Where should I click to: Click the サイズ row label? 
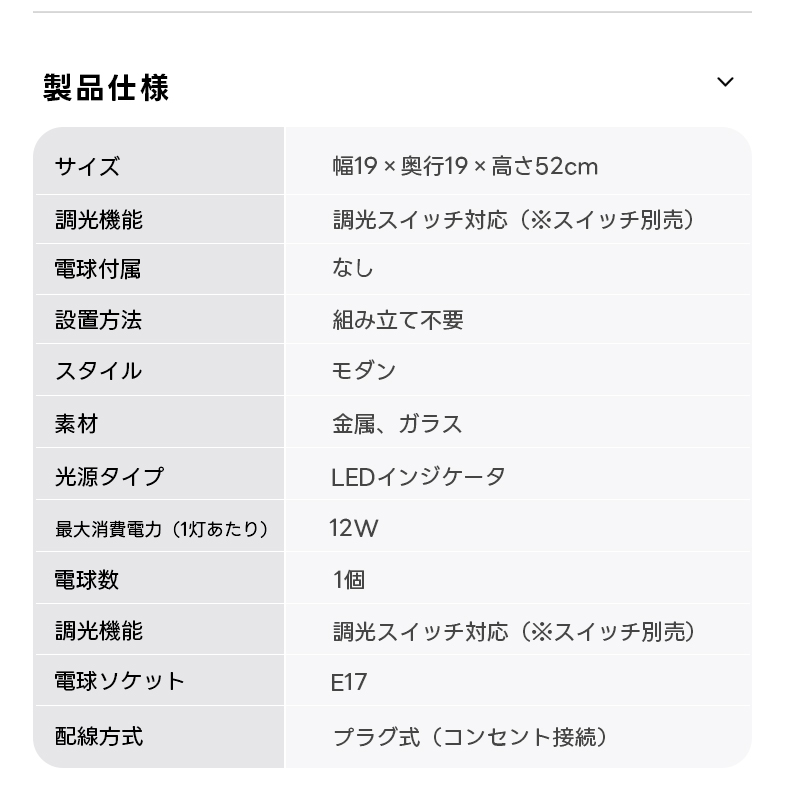(x=88, y=166)
